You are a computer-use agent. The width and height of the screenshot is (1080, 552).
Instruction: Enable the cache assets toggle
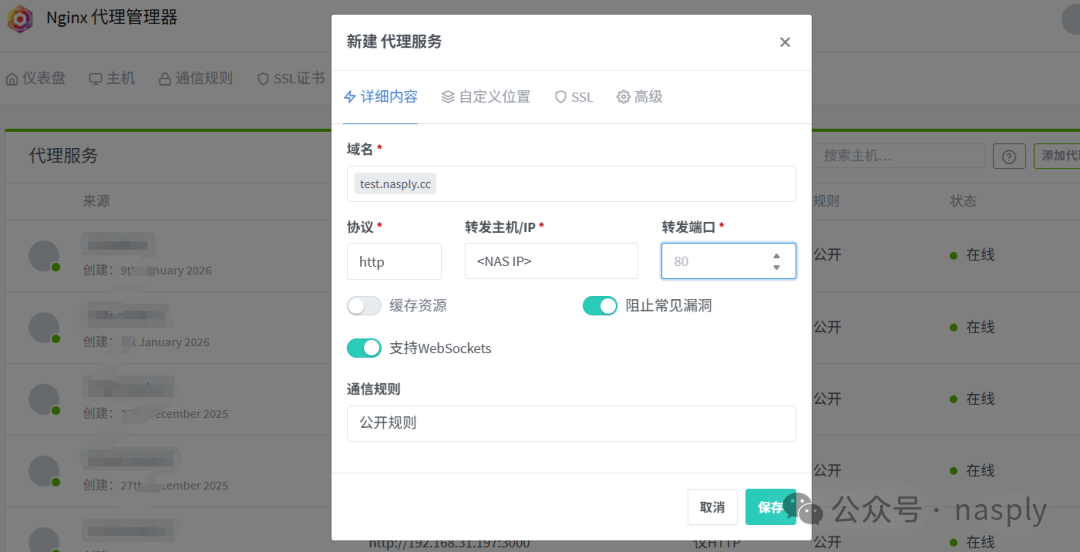point(364,306)
